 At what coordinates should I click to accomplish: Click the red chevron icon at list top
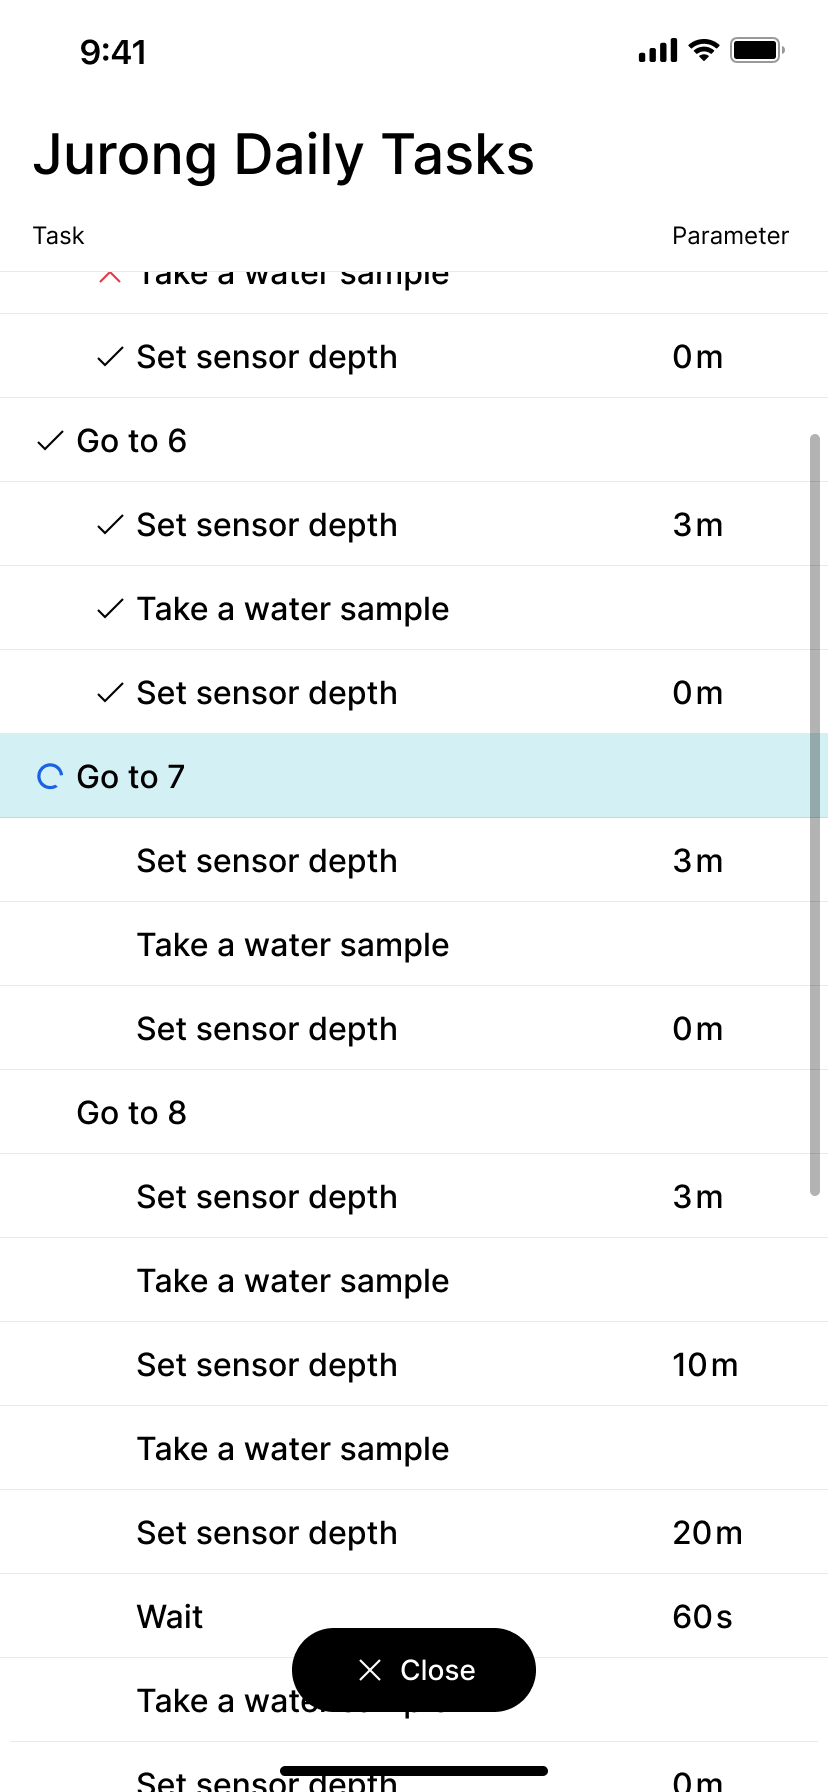coord(110,277)
